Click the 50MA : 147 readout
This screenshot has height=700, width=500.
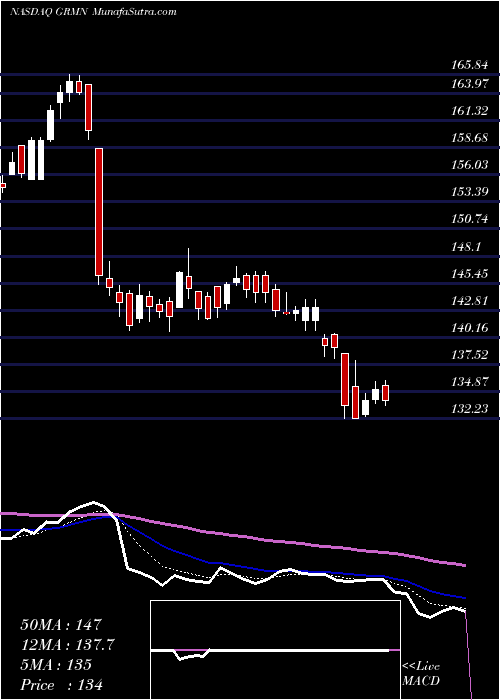(61, 625)
